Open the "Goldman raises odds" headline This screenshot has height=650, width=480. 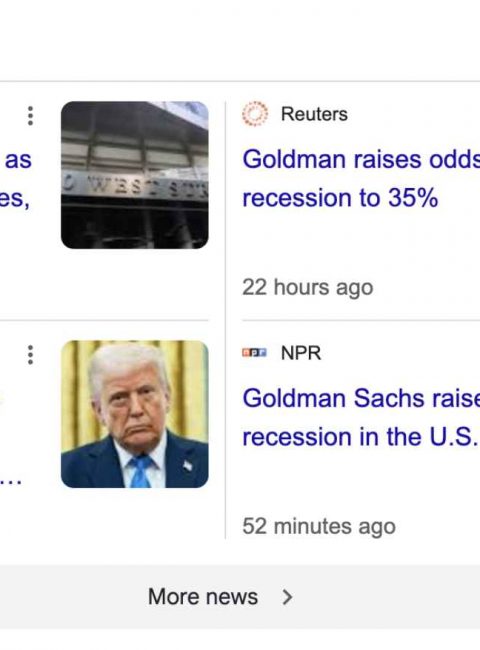pyautogui.click(x=361, y=159)
